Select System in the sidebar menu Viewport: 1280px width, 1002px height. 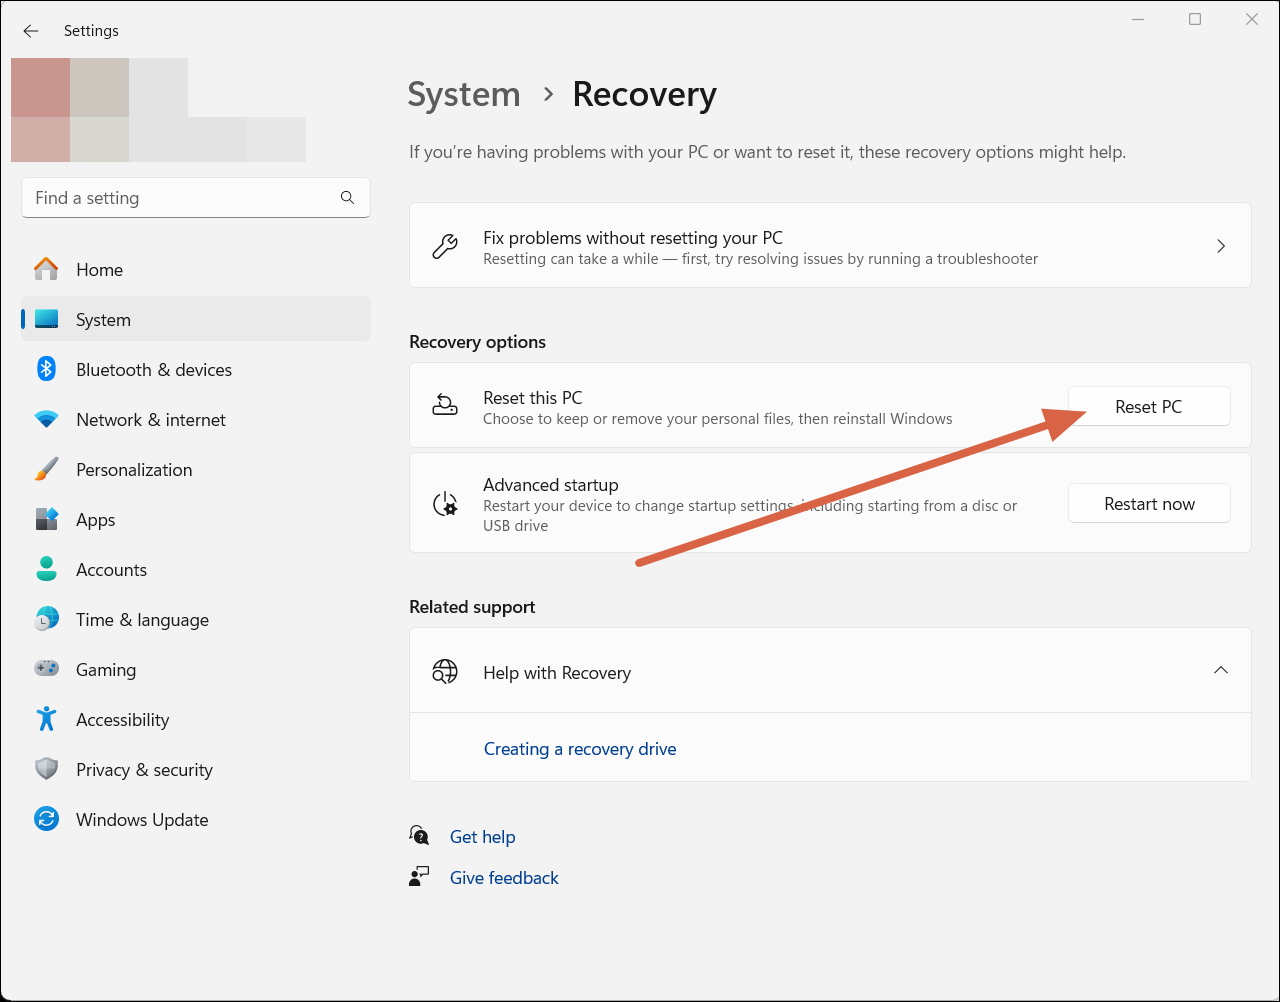coord(103,319)
